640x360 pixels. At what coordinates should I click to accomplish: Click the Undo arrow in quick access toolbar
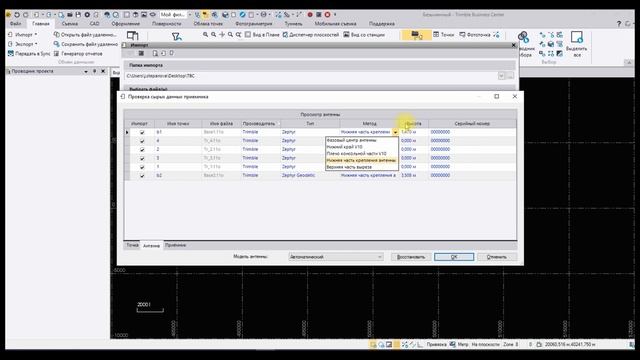click(17, 15)
